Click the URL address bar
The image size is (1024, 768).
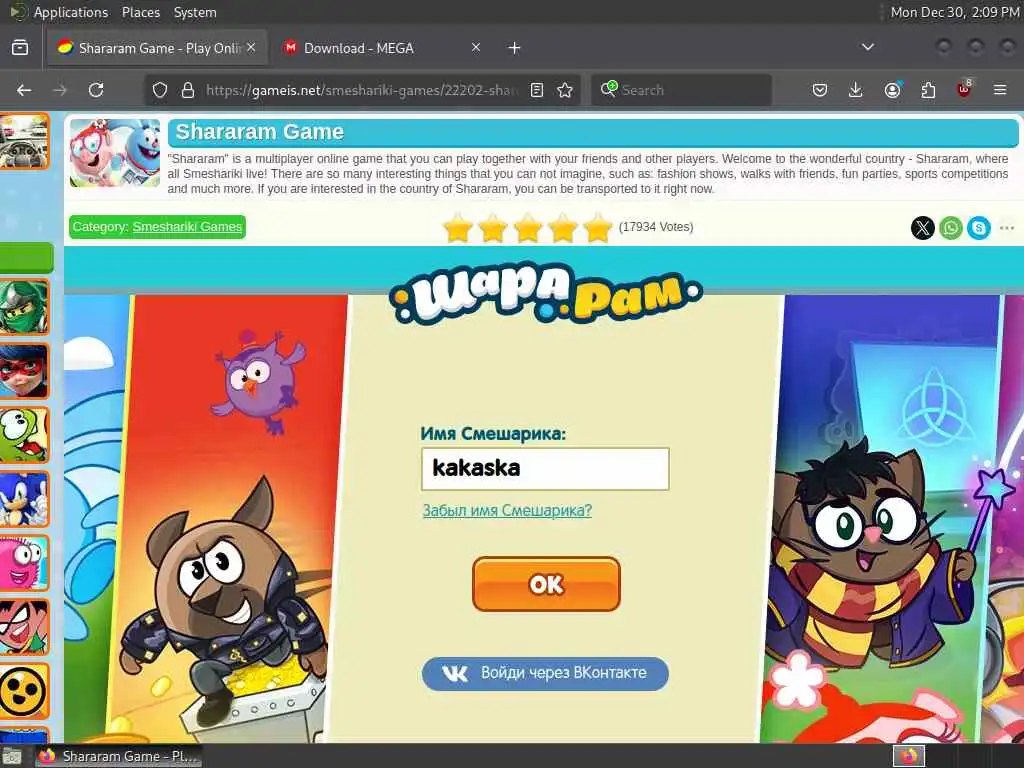click(362, 90)
